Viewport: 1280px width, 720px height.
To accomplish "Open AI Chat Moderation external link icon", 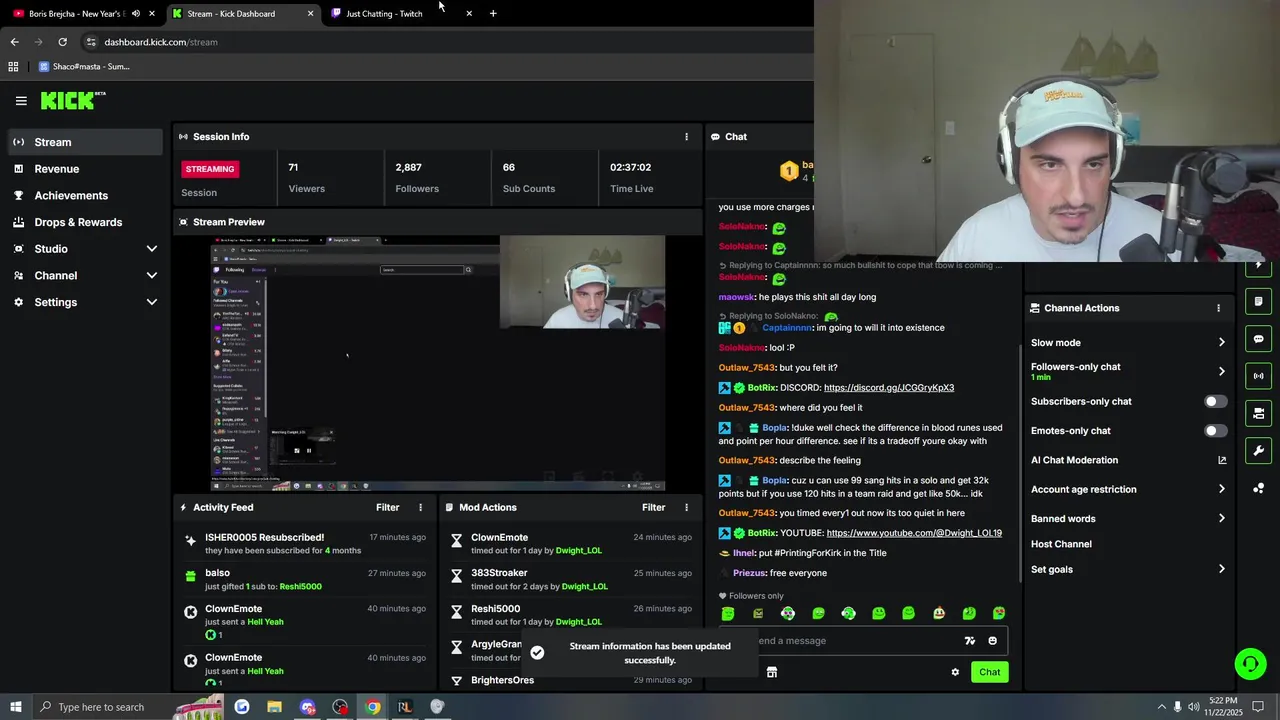I will point(1221,460).
